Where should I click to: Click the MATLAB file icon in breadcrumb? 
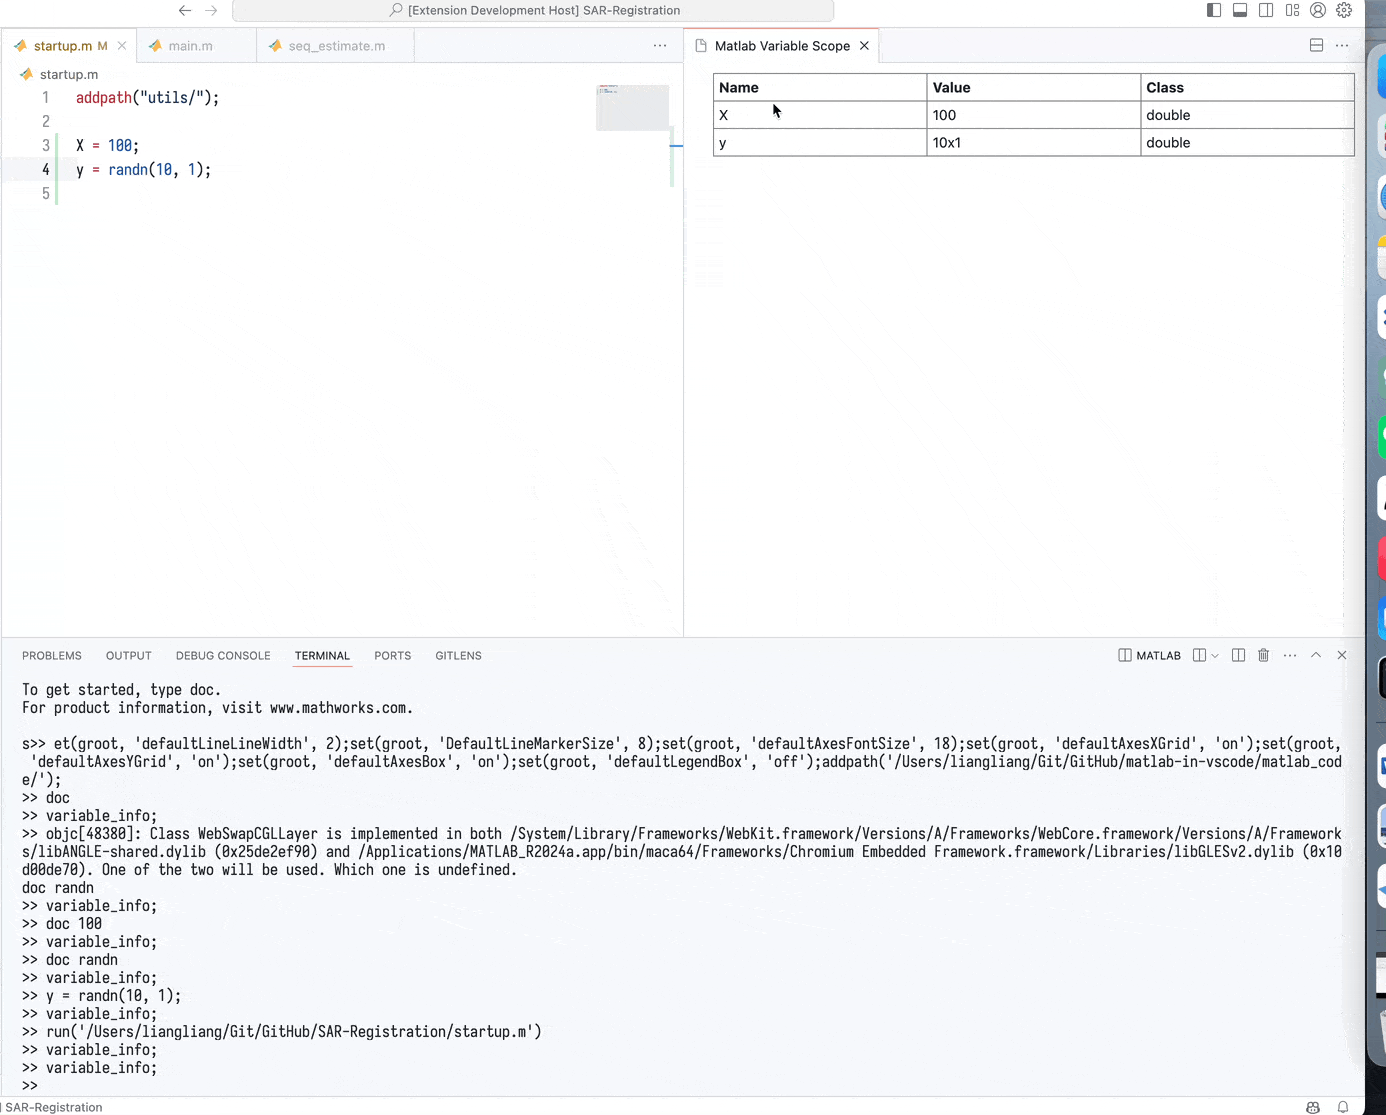tap(26, 74)
